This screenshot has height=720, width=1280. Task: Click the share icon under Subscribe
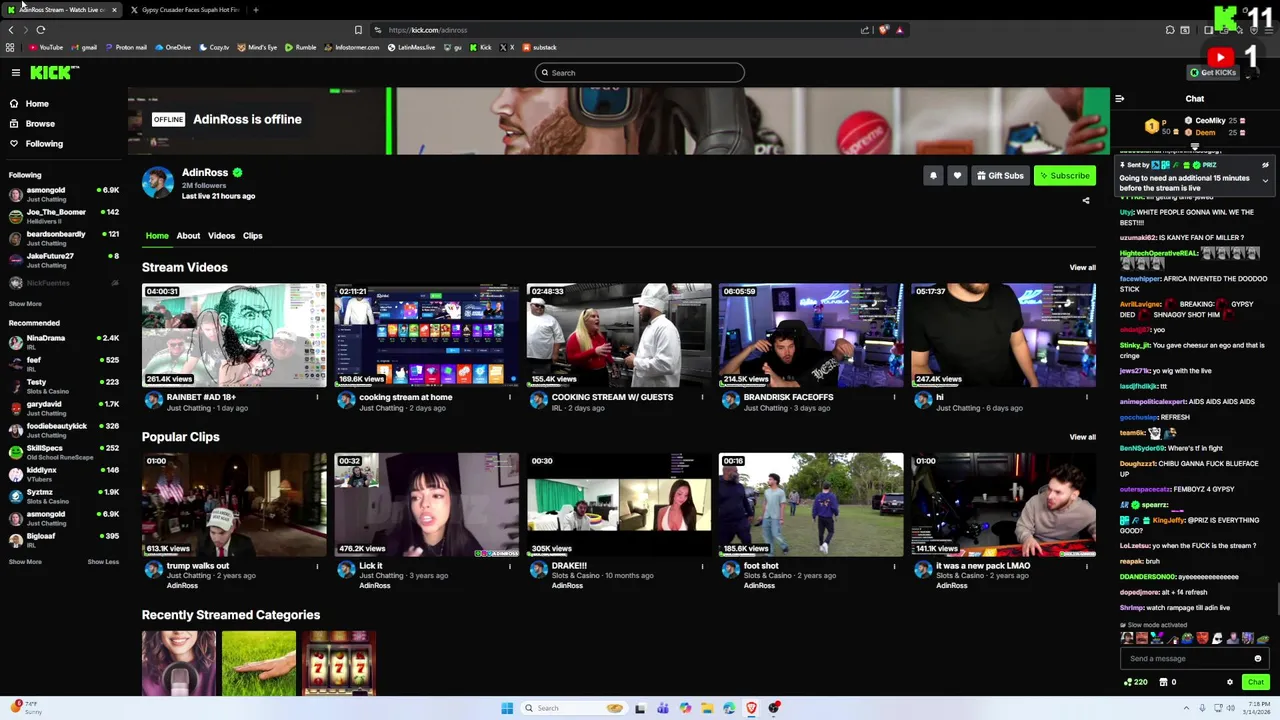(x=1086, y=201)
